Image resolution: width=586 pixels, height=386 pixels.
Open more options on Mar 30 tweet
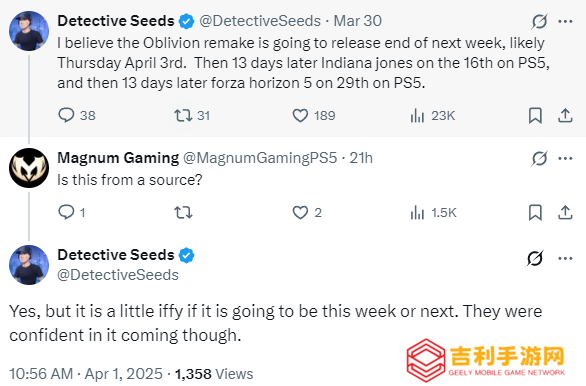tap(565, 21)
